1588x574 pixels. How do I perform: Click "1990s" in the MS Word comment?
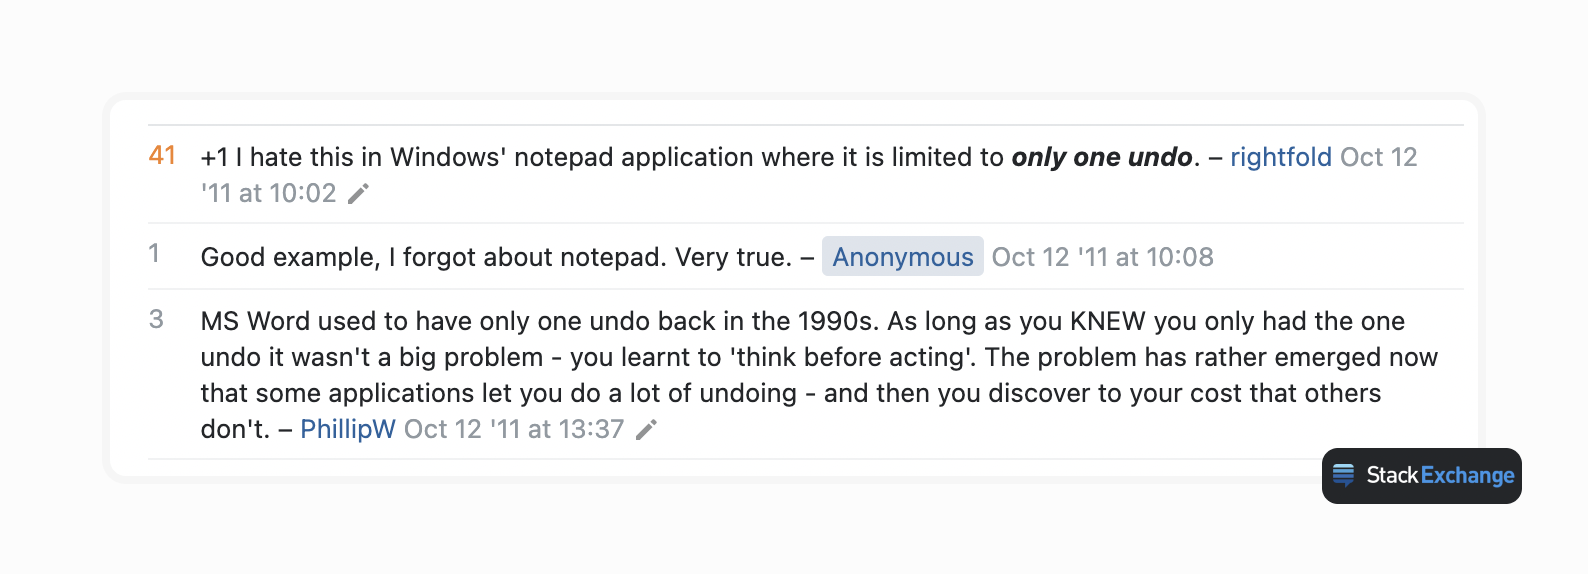838,321
